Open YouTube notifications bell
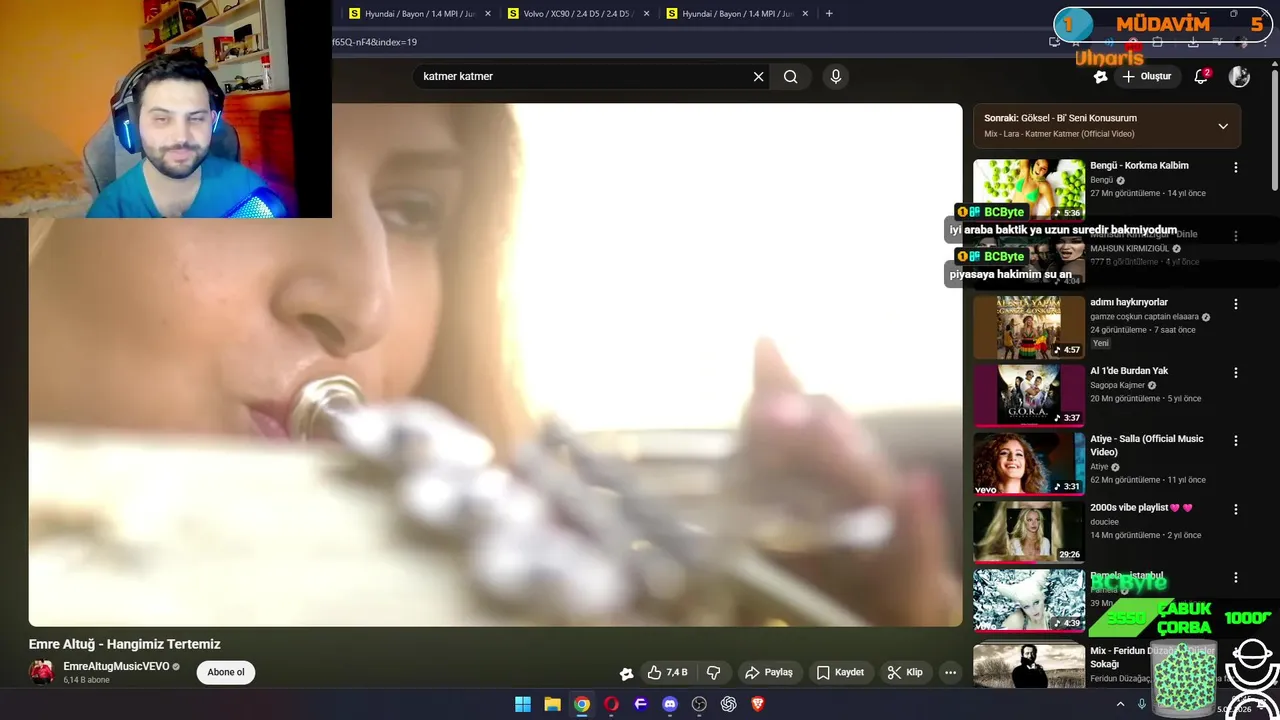The width and height of the screenshot is (1280, 720). click(1202, 76)
